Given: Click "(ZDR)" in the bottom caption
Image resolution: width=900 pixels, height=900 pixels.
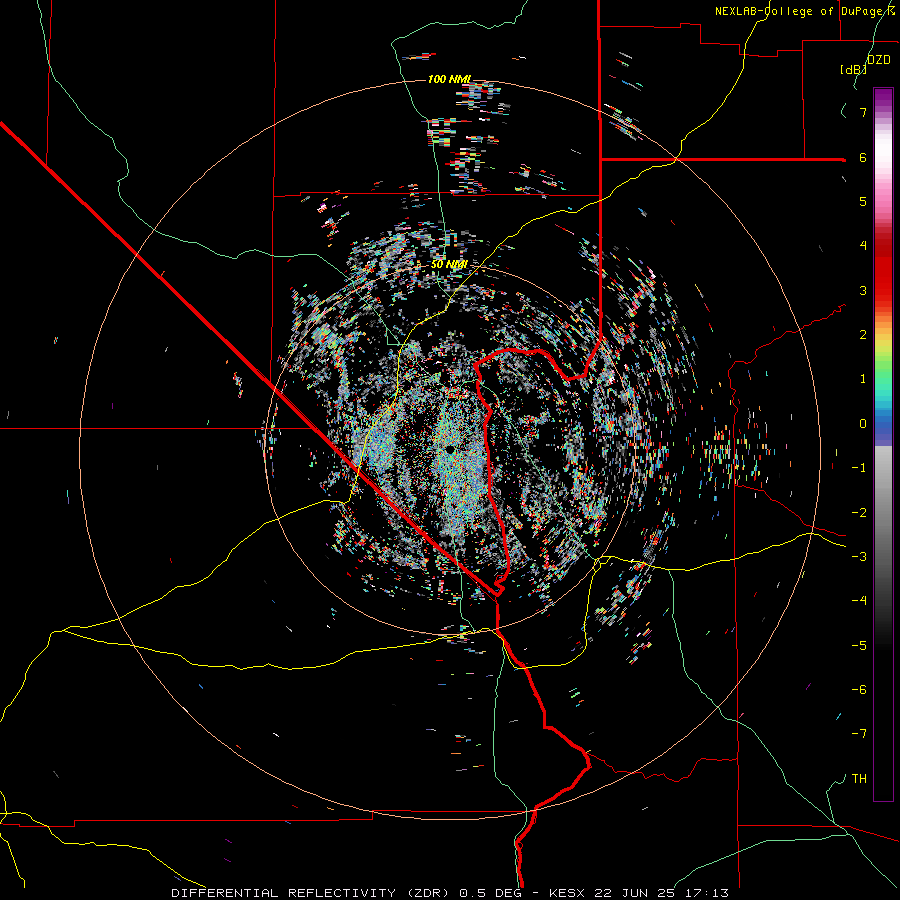Looking at the screenshot, I should (x=428, y=893).
